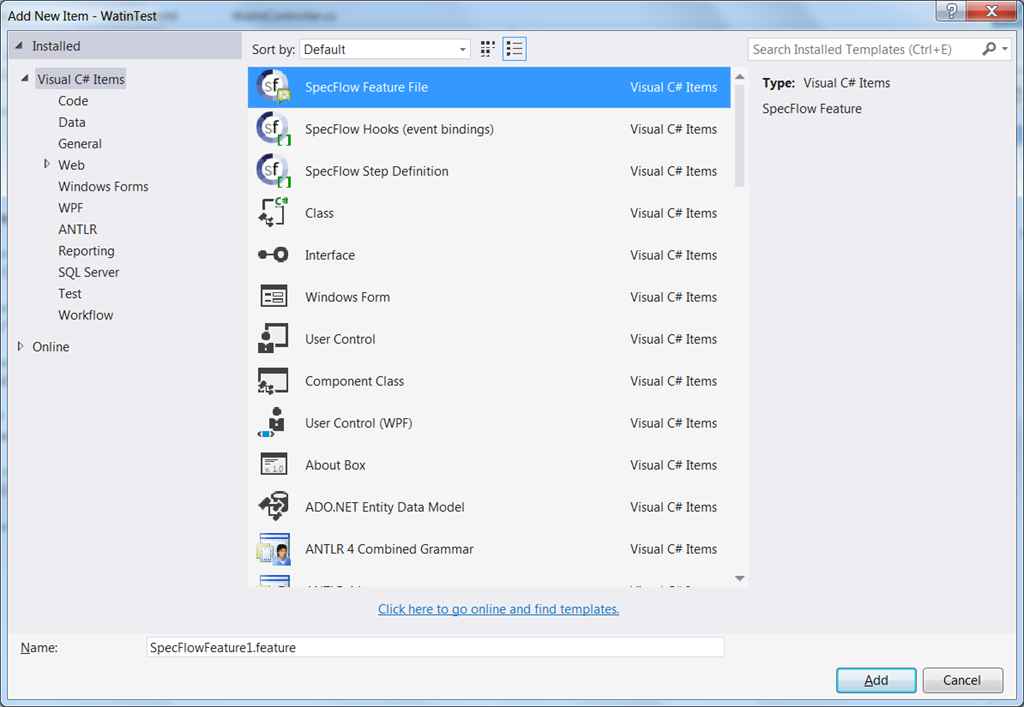Select the Code category
The width and height of the screenshot is (1024, 707).
[x=73, y=101]
